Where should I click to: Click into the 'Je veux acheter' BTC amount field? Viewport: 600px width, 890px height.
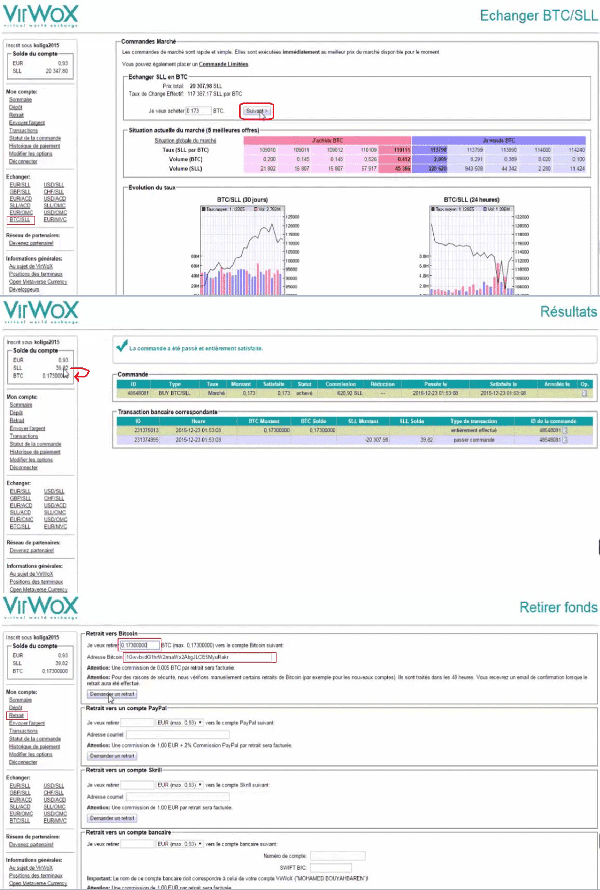[x=199, y=111]
